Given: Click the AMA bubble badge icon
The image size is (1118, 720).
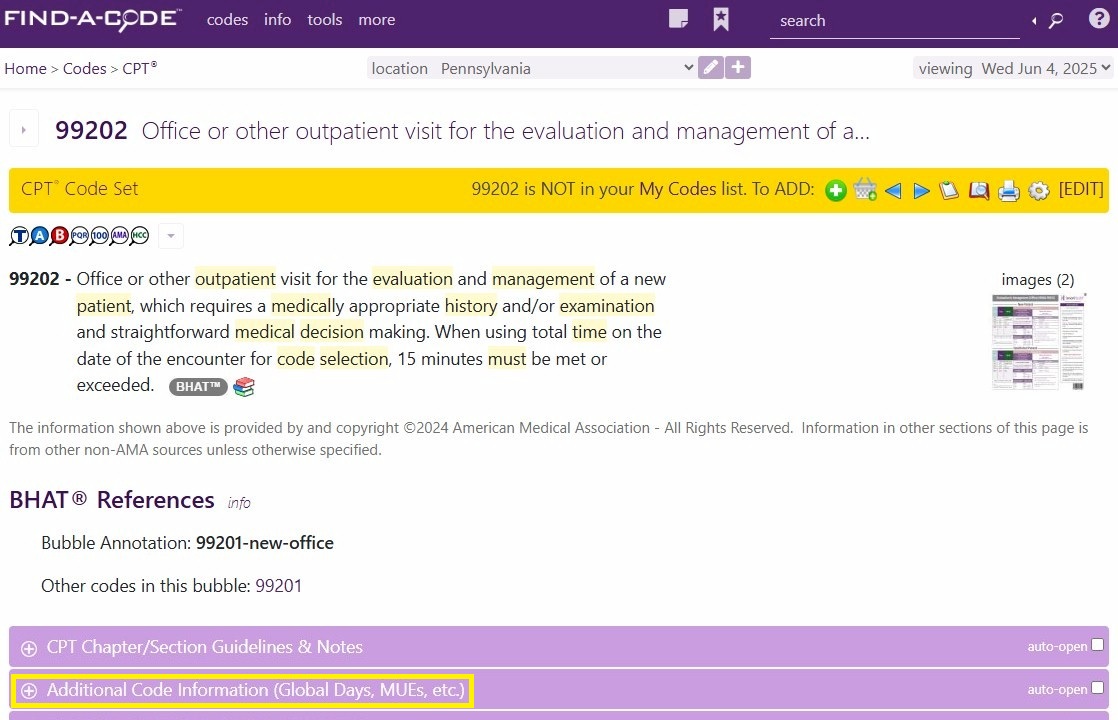Looking at the screenshot, I should [119, 235].
